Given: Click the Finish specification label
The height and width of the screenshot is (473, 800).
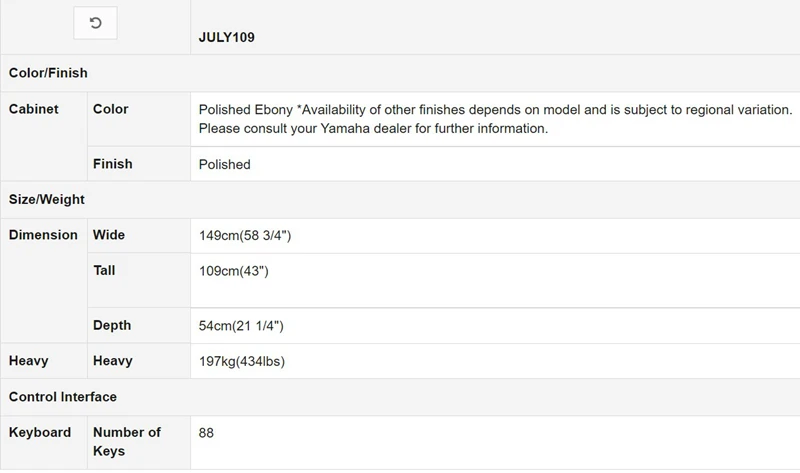Looking at the screenshot, I should pyautogui.click(x=113, y=164).
